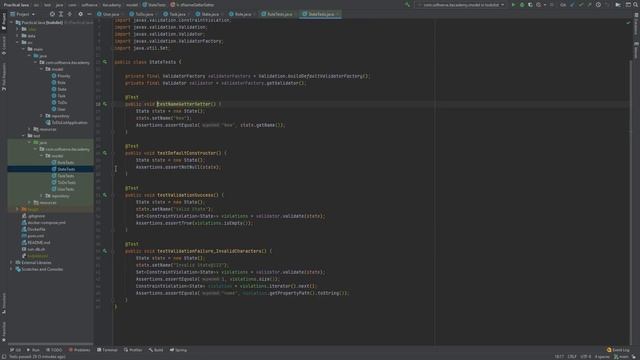Select Scratches and Consoles node
The height and width of the screenshot is (360, 640).
(39, 269)
